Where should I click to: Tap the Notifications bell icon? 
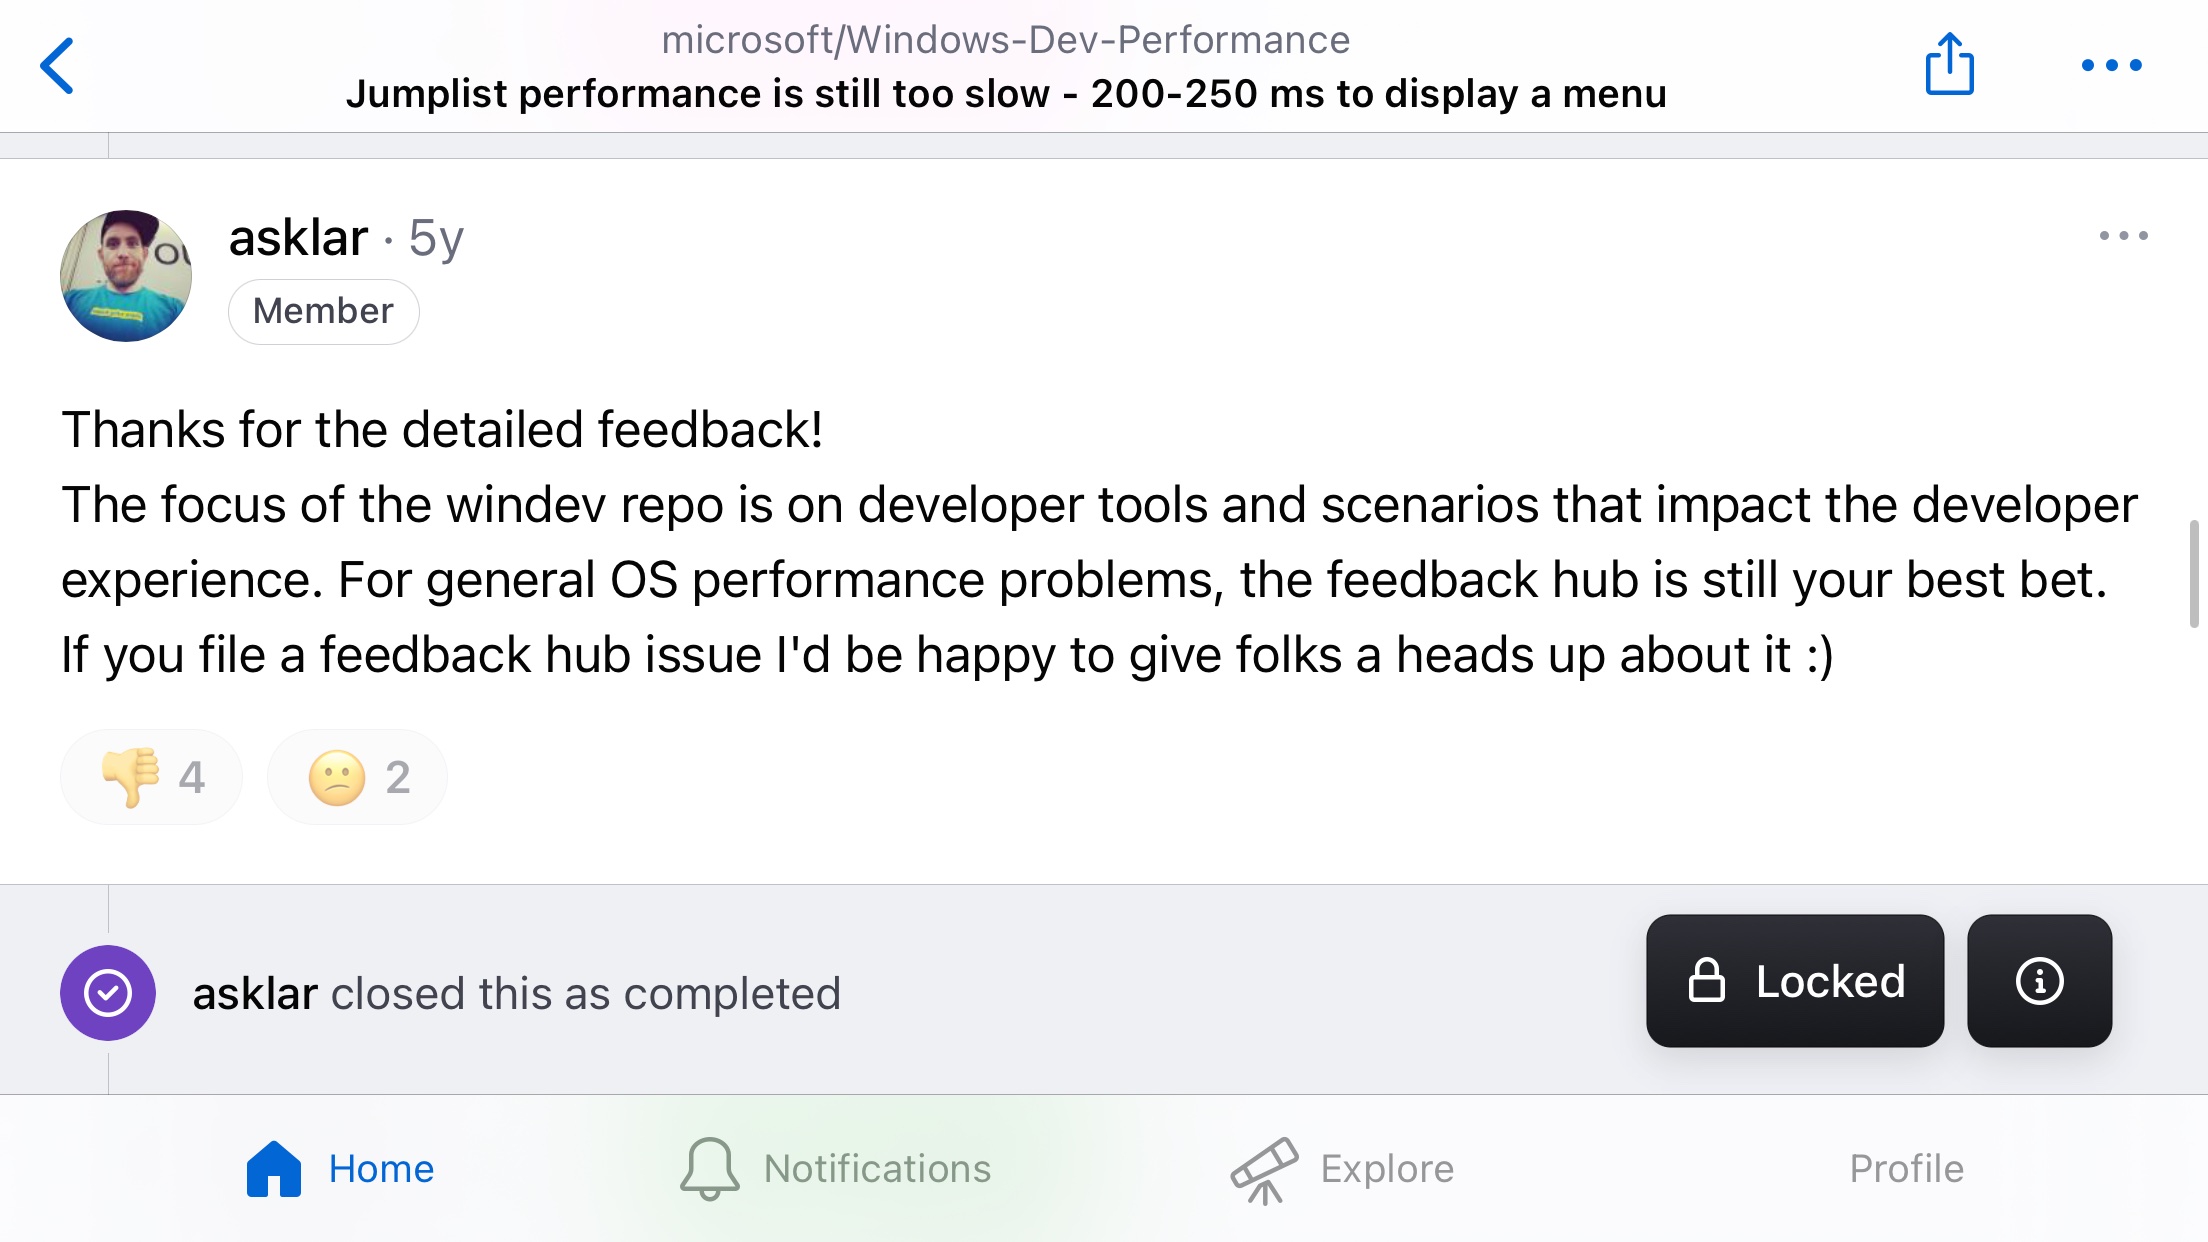(710, 1168)
